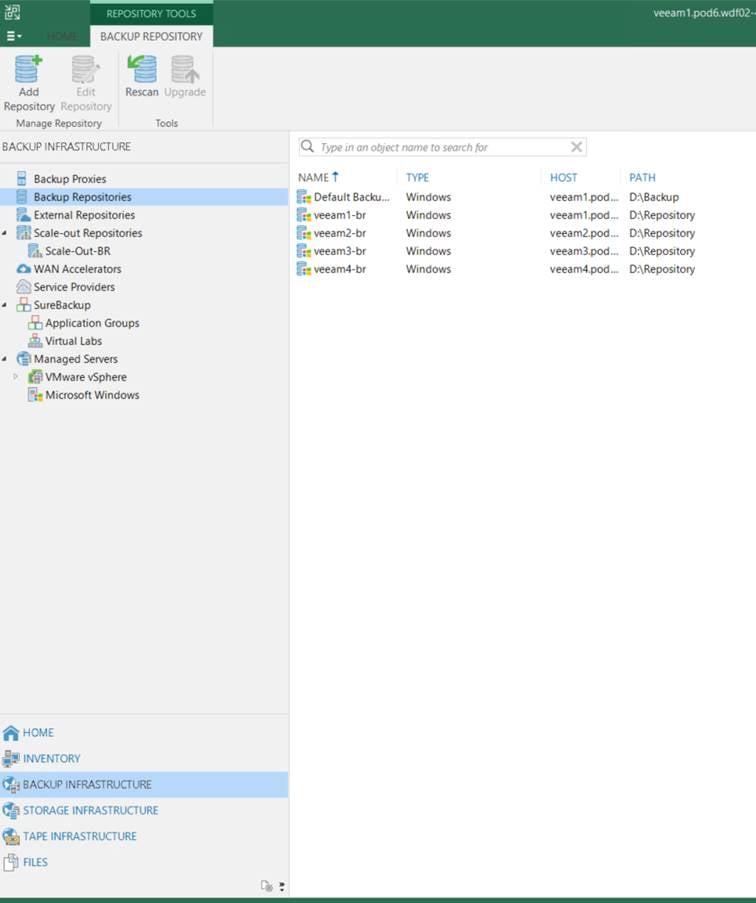The width and height of the screenshot is (756, 903).
Task: Open the Service Providers node
Action: click(74, 287)
